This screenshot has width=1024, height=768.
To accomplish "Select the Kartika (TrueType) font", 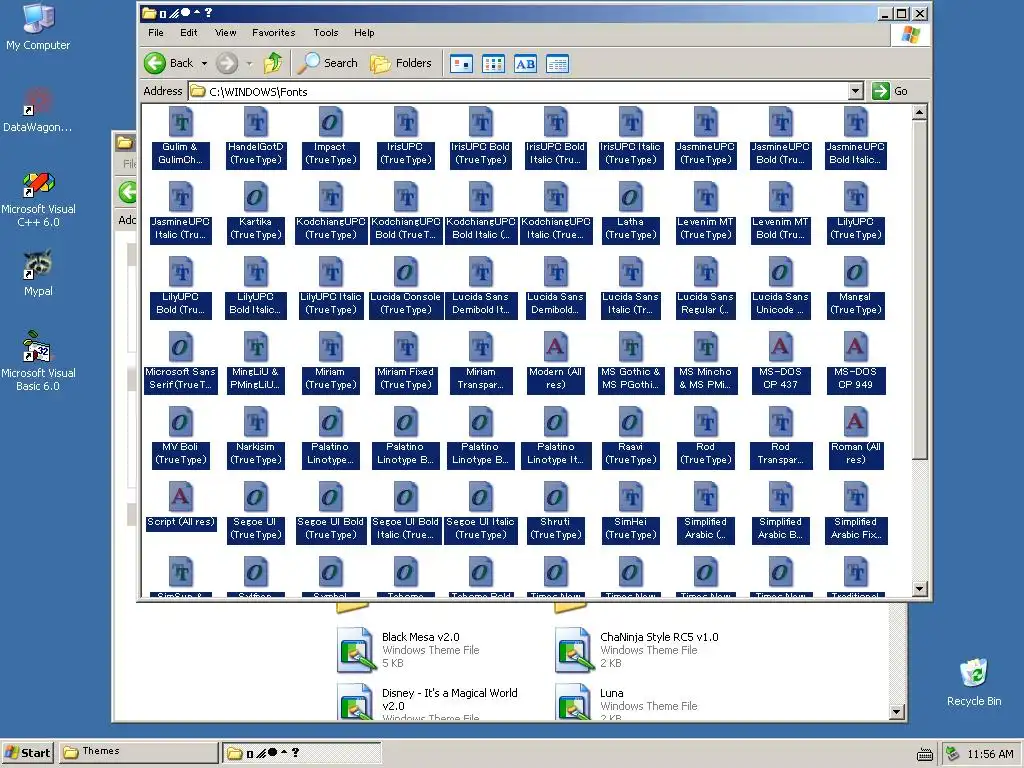I will tap(255, 213).
